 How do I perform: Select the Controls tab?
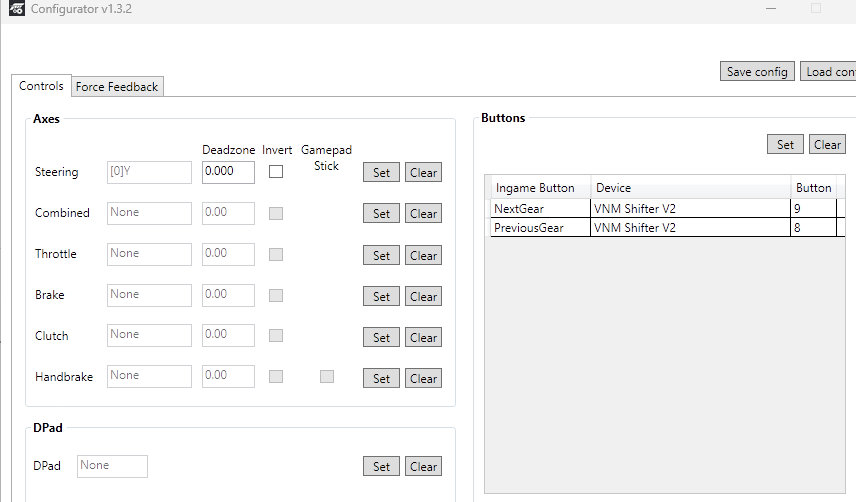pyautogui.click(x=41, y=86)
